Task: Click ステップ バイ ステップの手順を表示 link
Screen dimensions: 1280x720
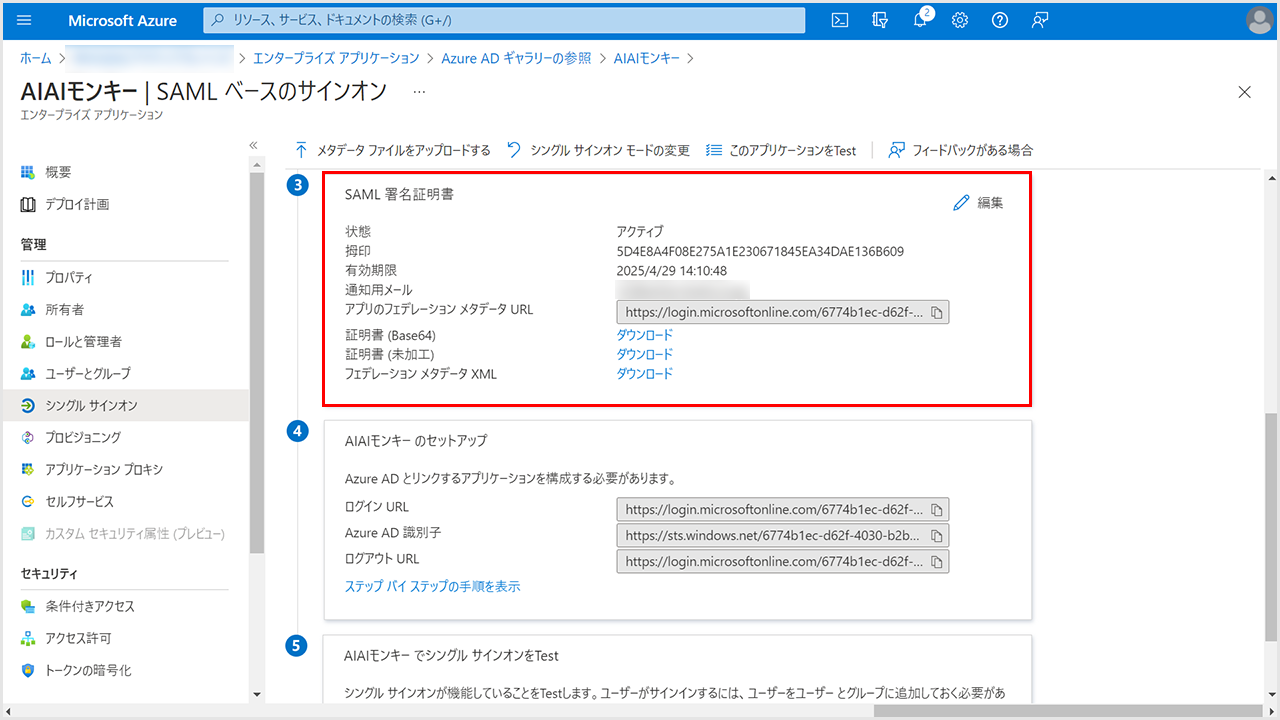Action: pos(432,587)
